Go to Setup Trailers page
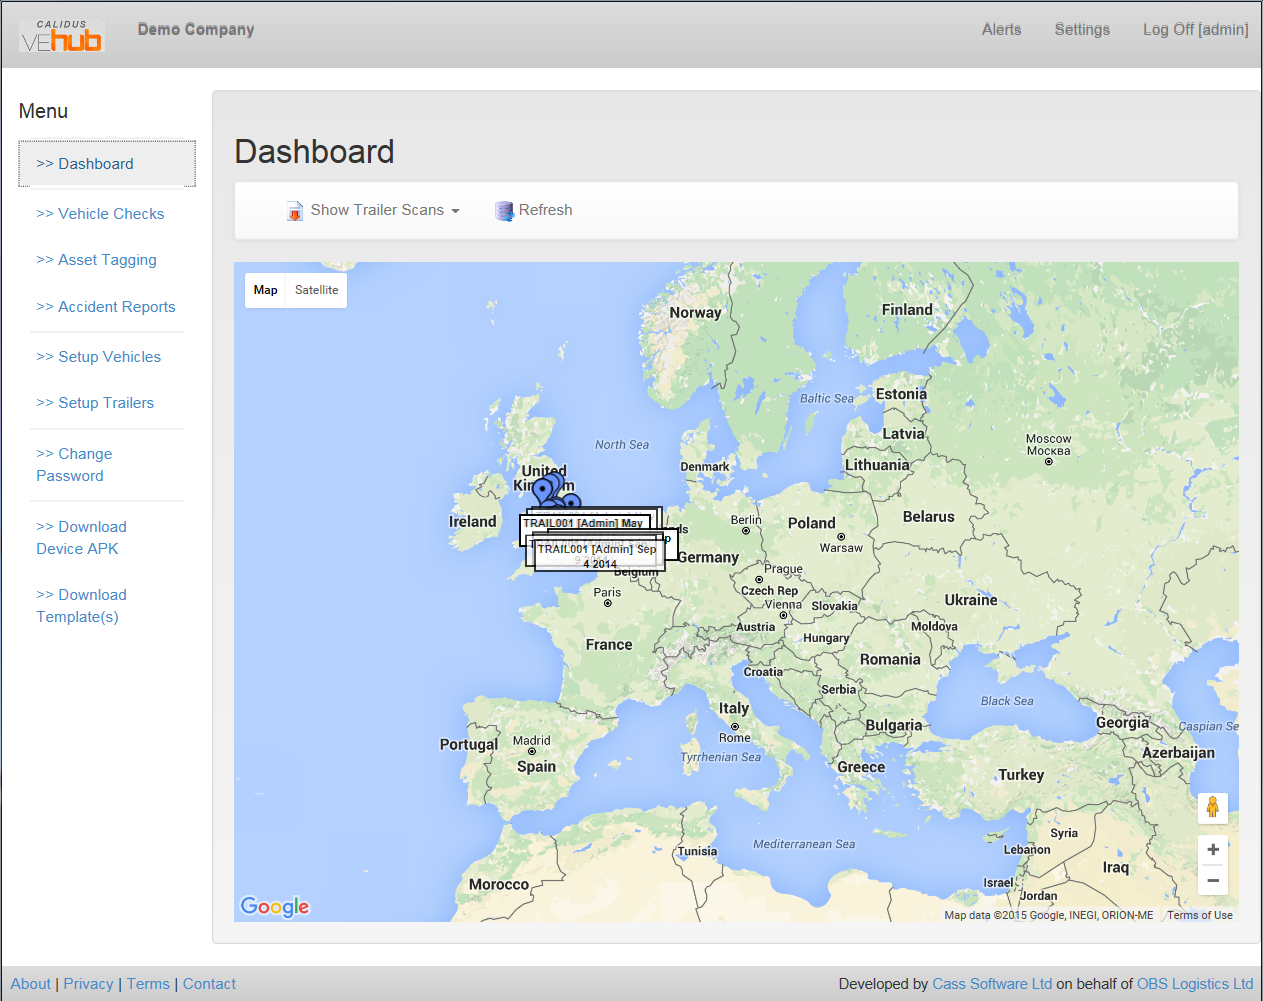 pos(95,403)
